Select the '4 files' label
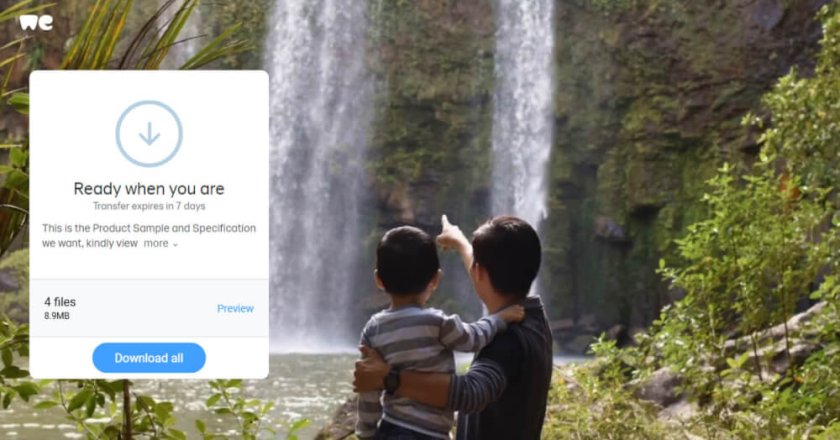The image size is (840, 440). point(60,302)
